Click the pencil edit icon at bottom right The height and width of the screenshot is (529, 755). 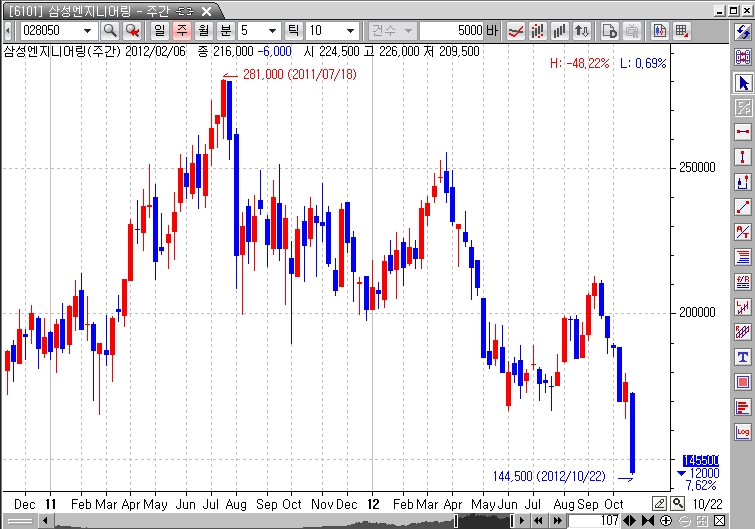click(x=660, y=503)
